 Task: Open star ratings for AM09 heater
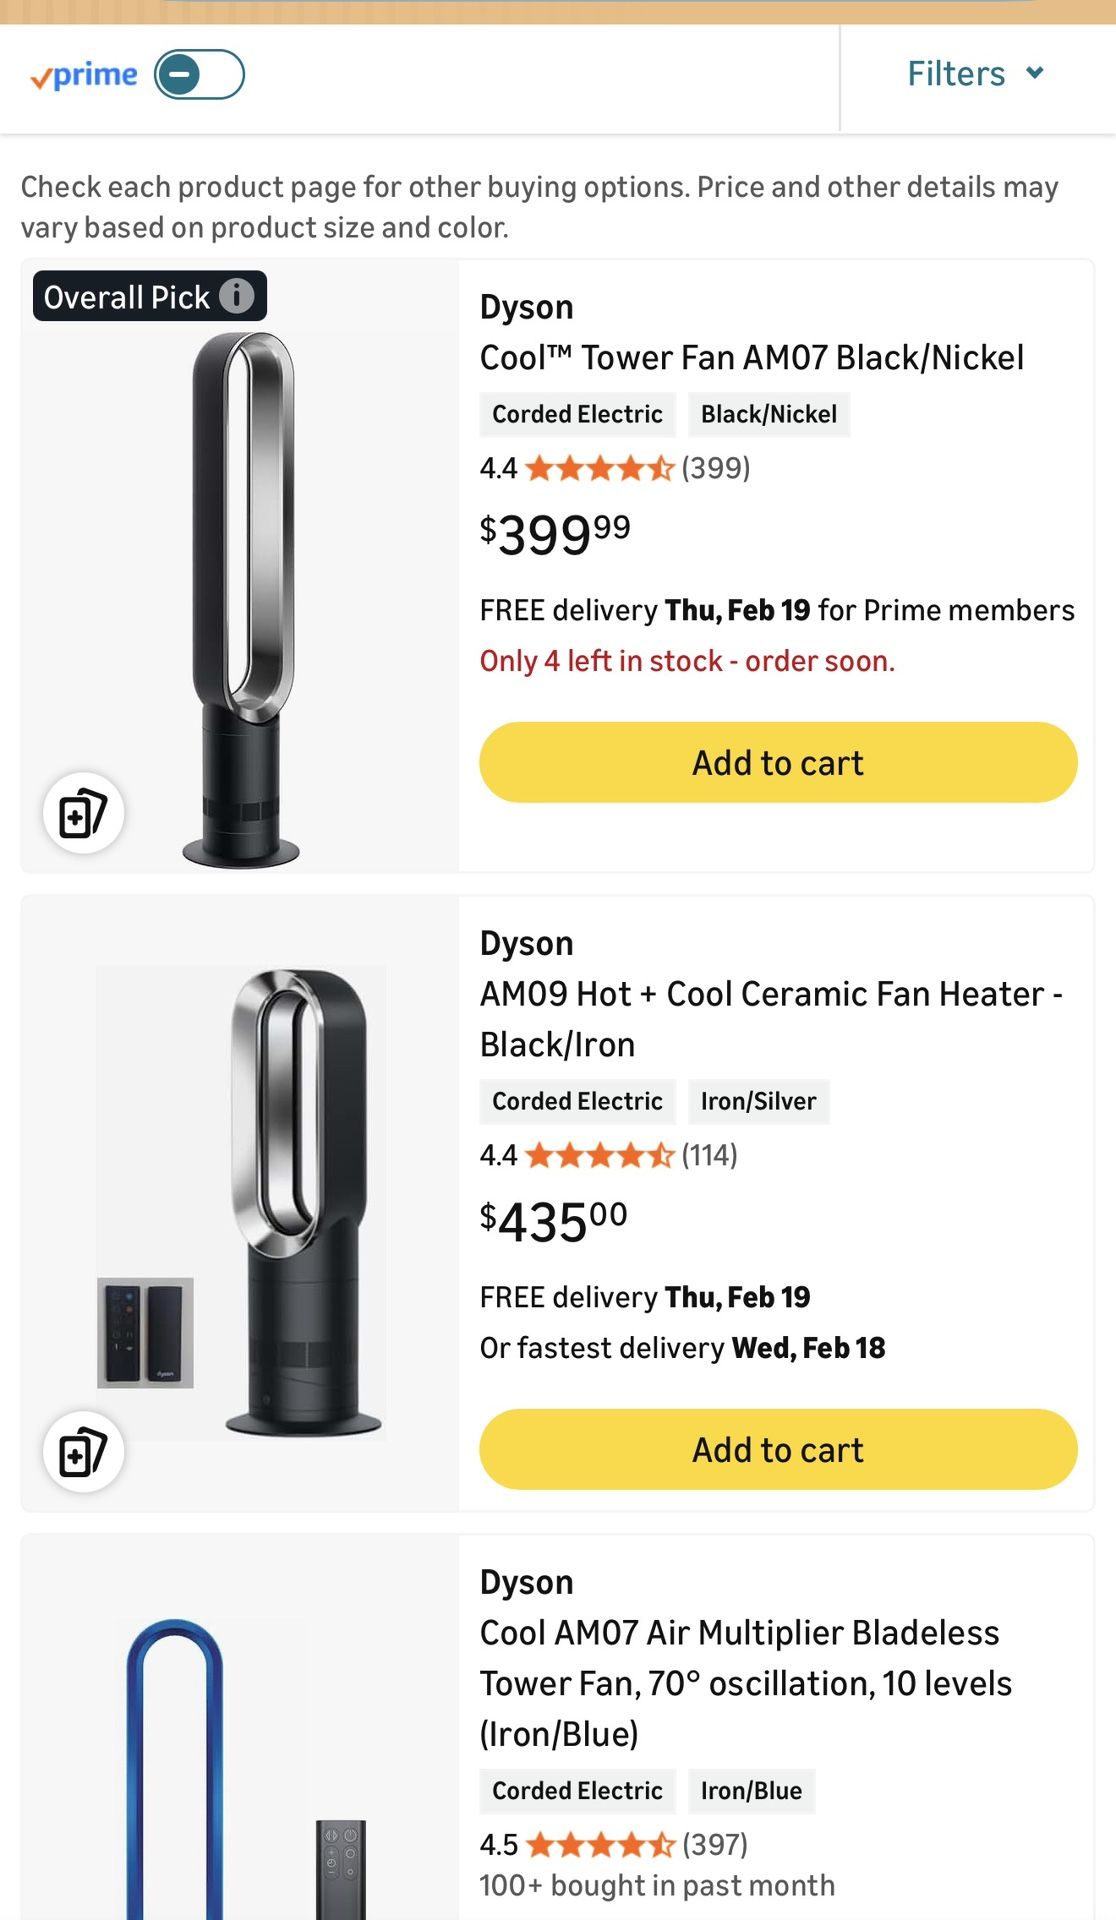[x=599, y=1156]
